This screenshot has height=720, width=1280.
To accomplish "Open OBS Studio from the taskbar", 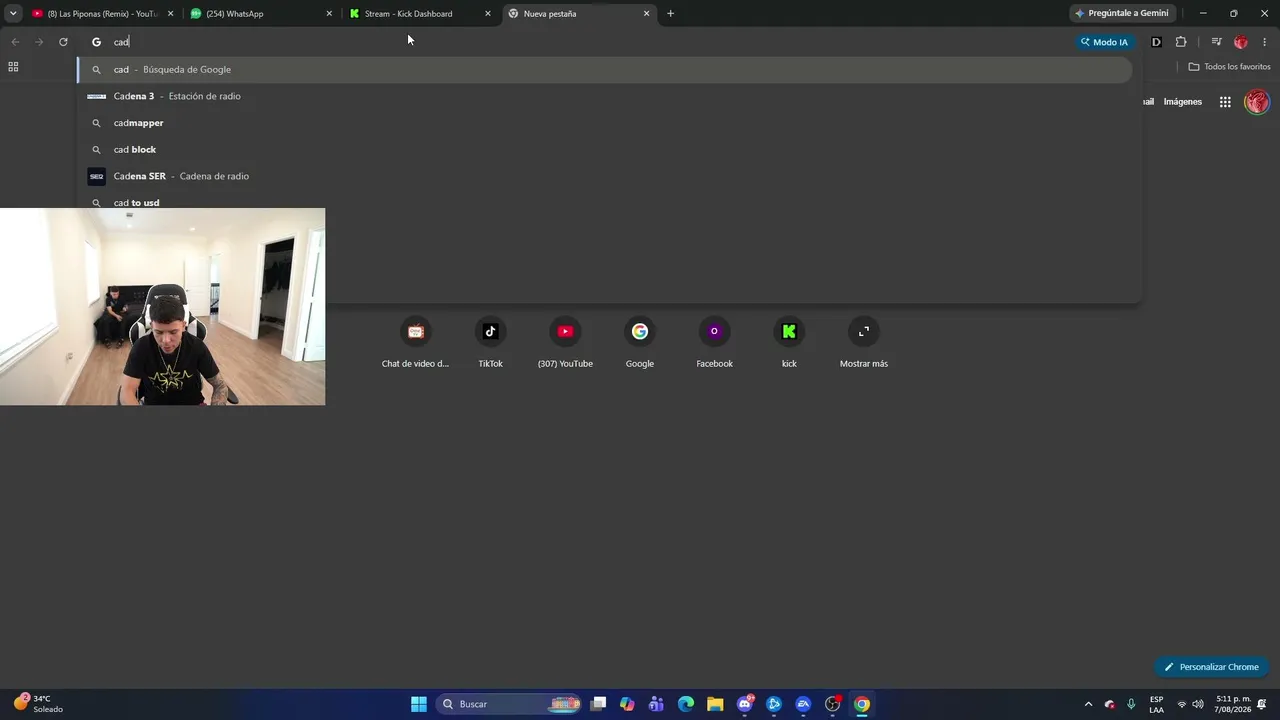I will click(833, 704).
